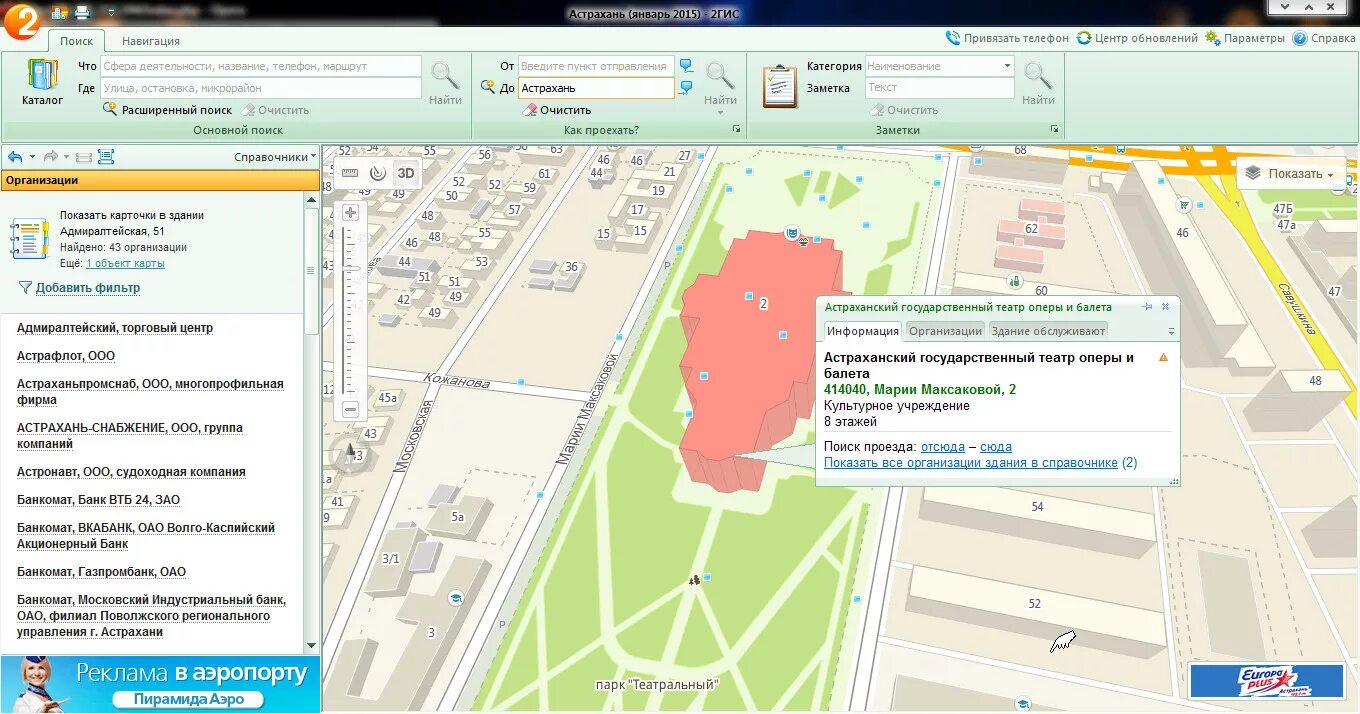The image size is (1360, 714).
Task: Click отсюда route link
Action: 943,447
